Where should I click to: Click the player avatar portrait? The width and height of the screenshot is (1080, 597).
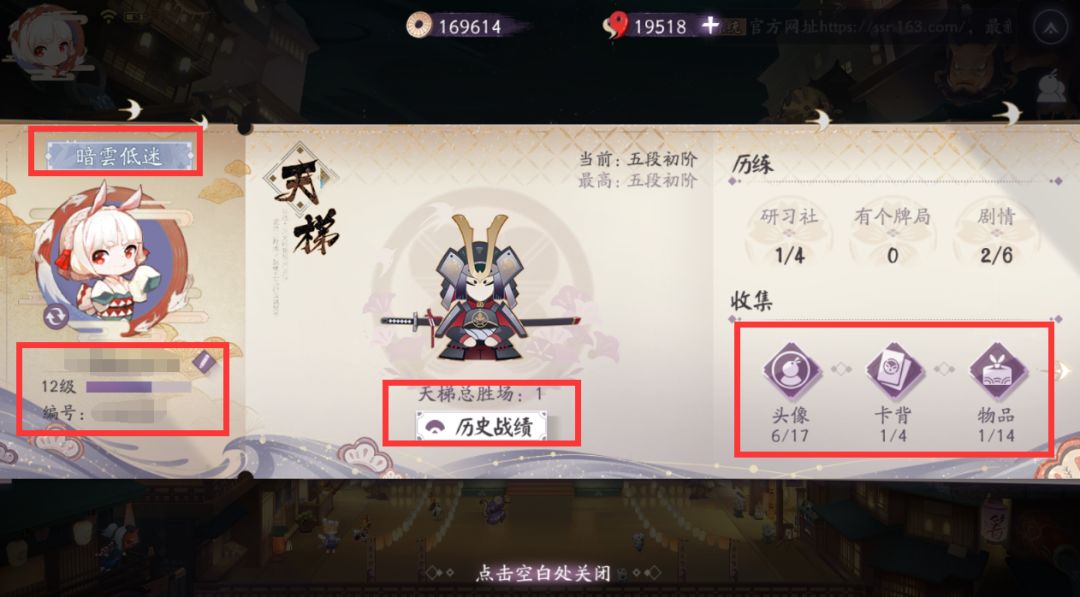(x=108, y=259)
